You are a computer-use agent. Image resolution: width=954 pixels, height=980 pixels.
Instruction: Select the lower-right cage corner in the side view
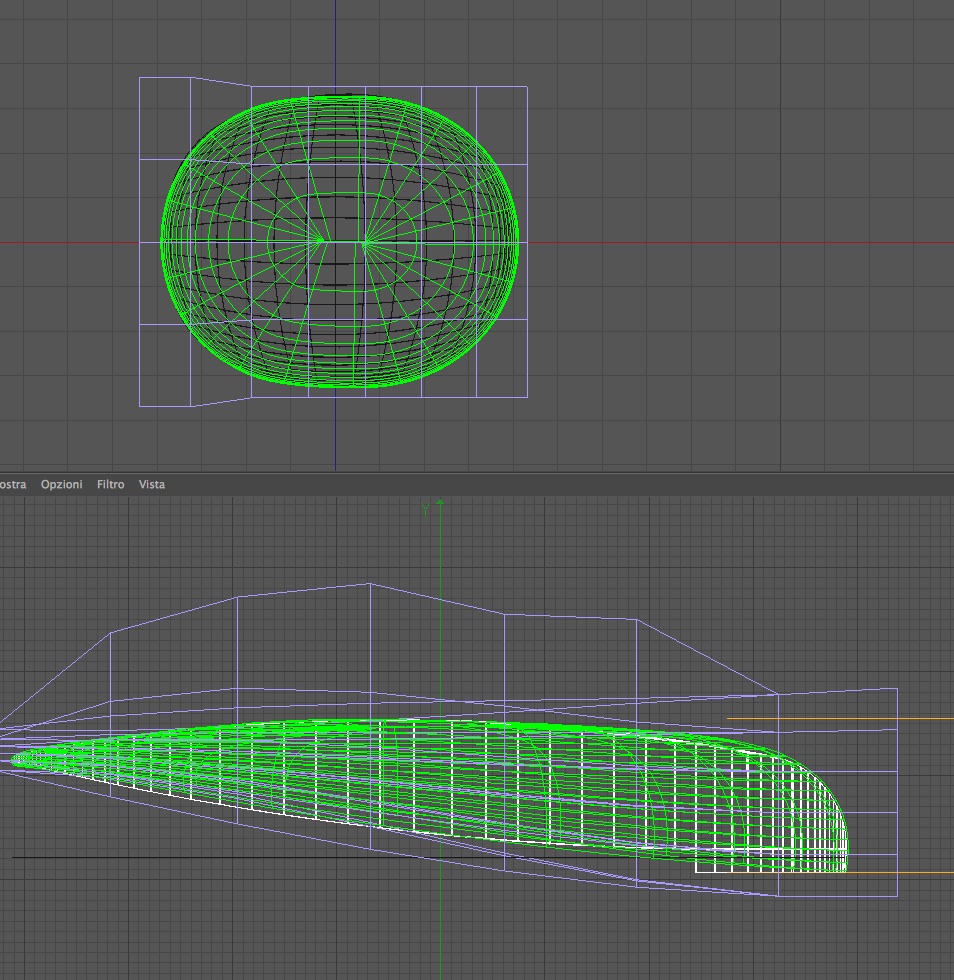(898, 896)
